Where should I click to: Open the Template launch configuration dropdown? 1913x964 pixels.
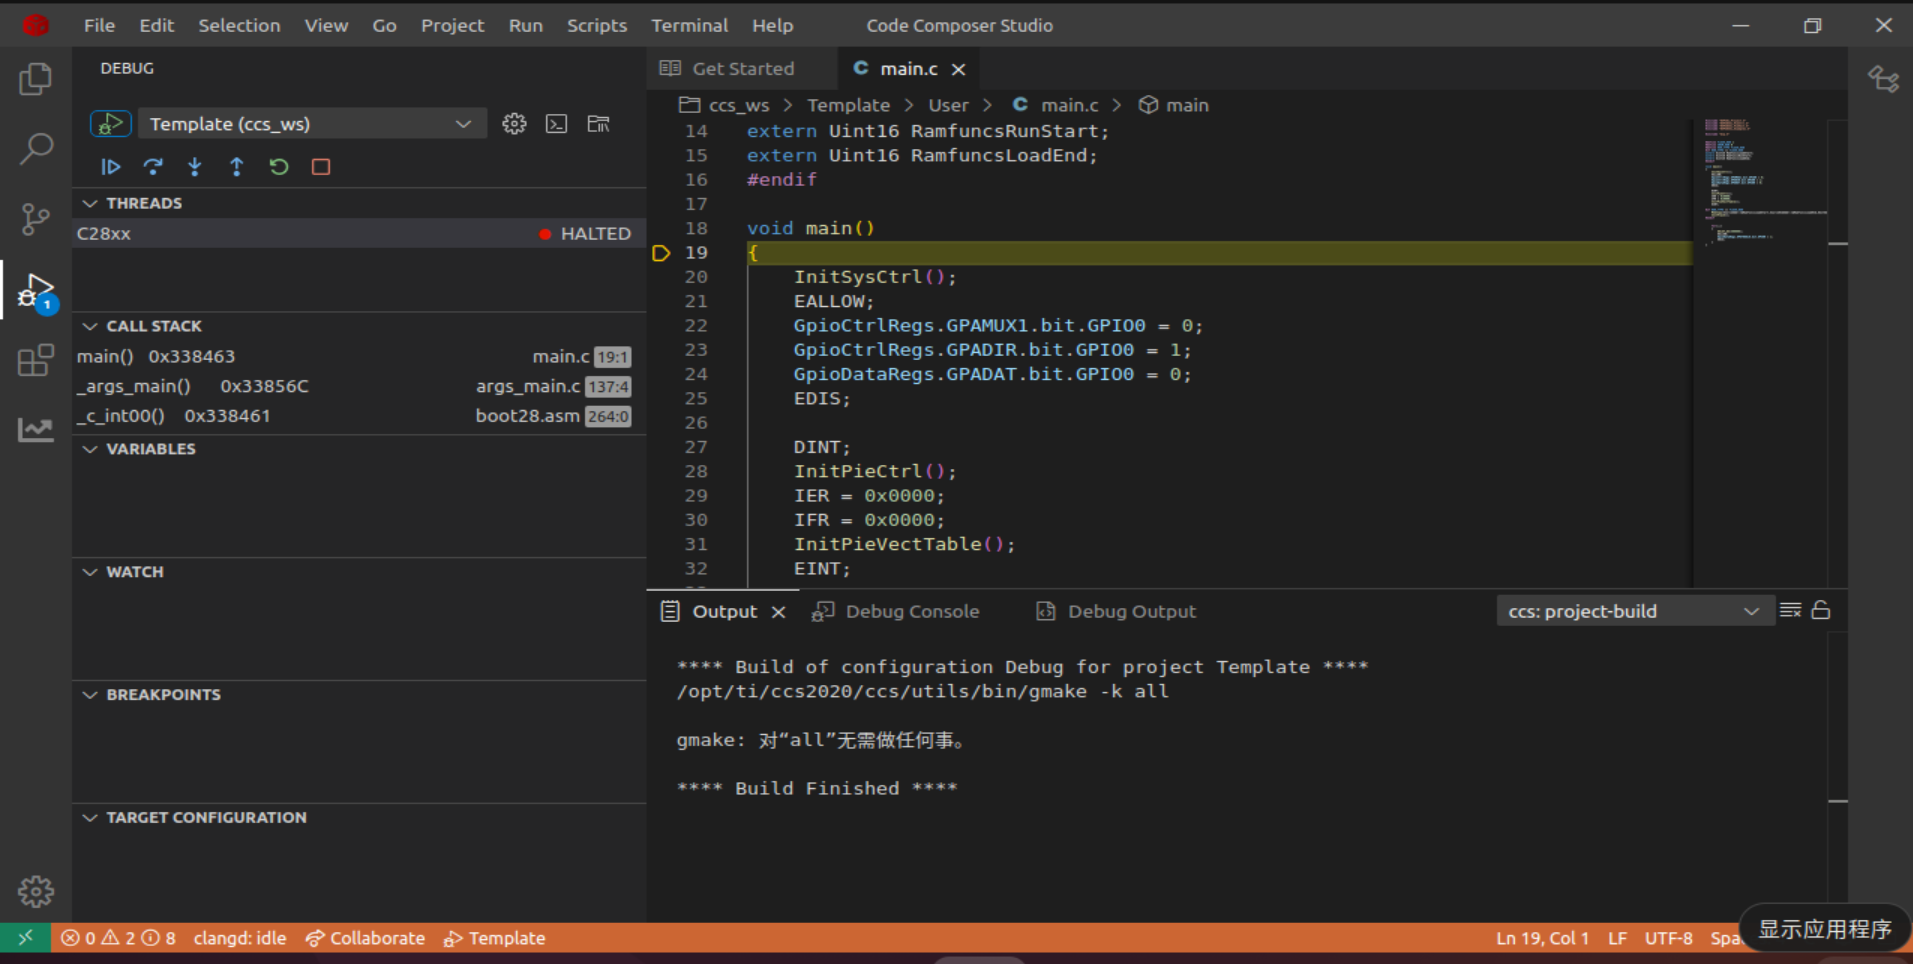click(x=311, y=124)
